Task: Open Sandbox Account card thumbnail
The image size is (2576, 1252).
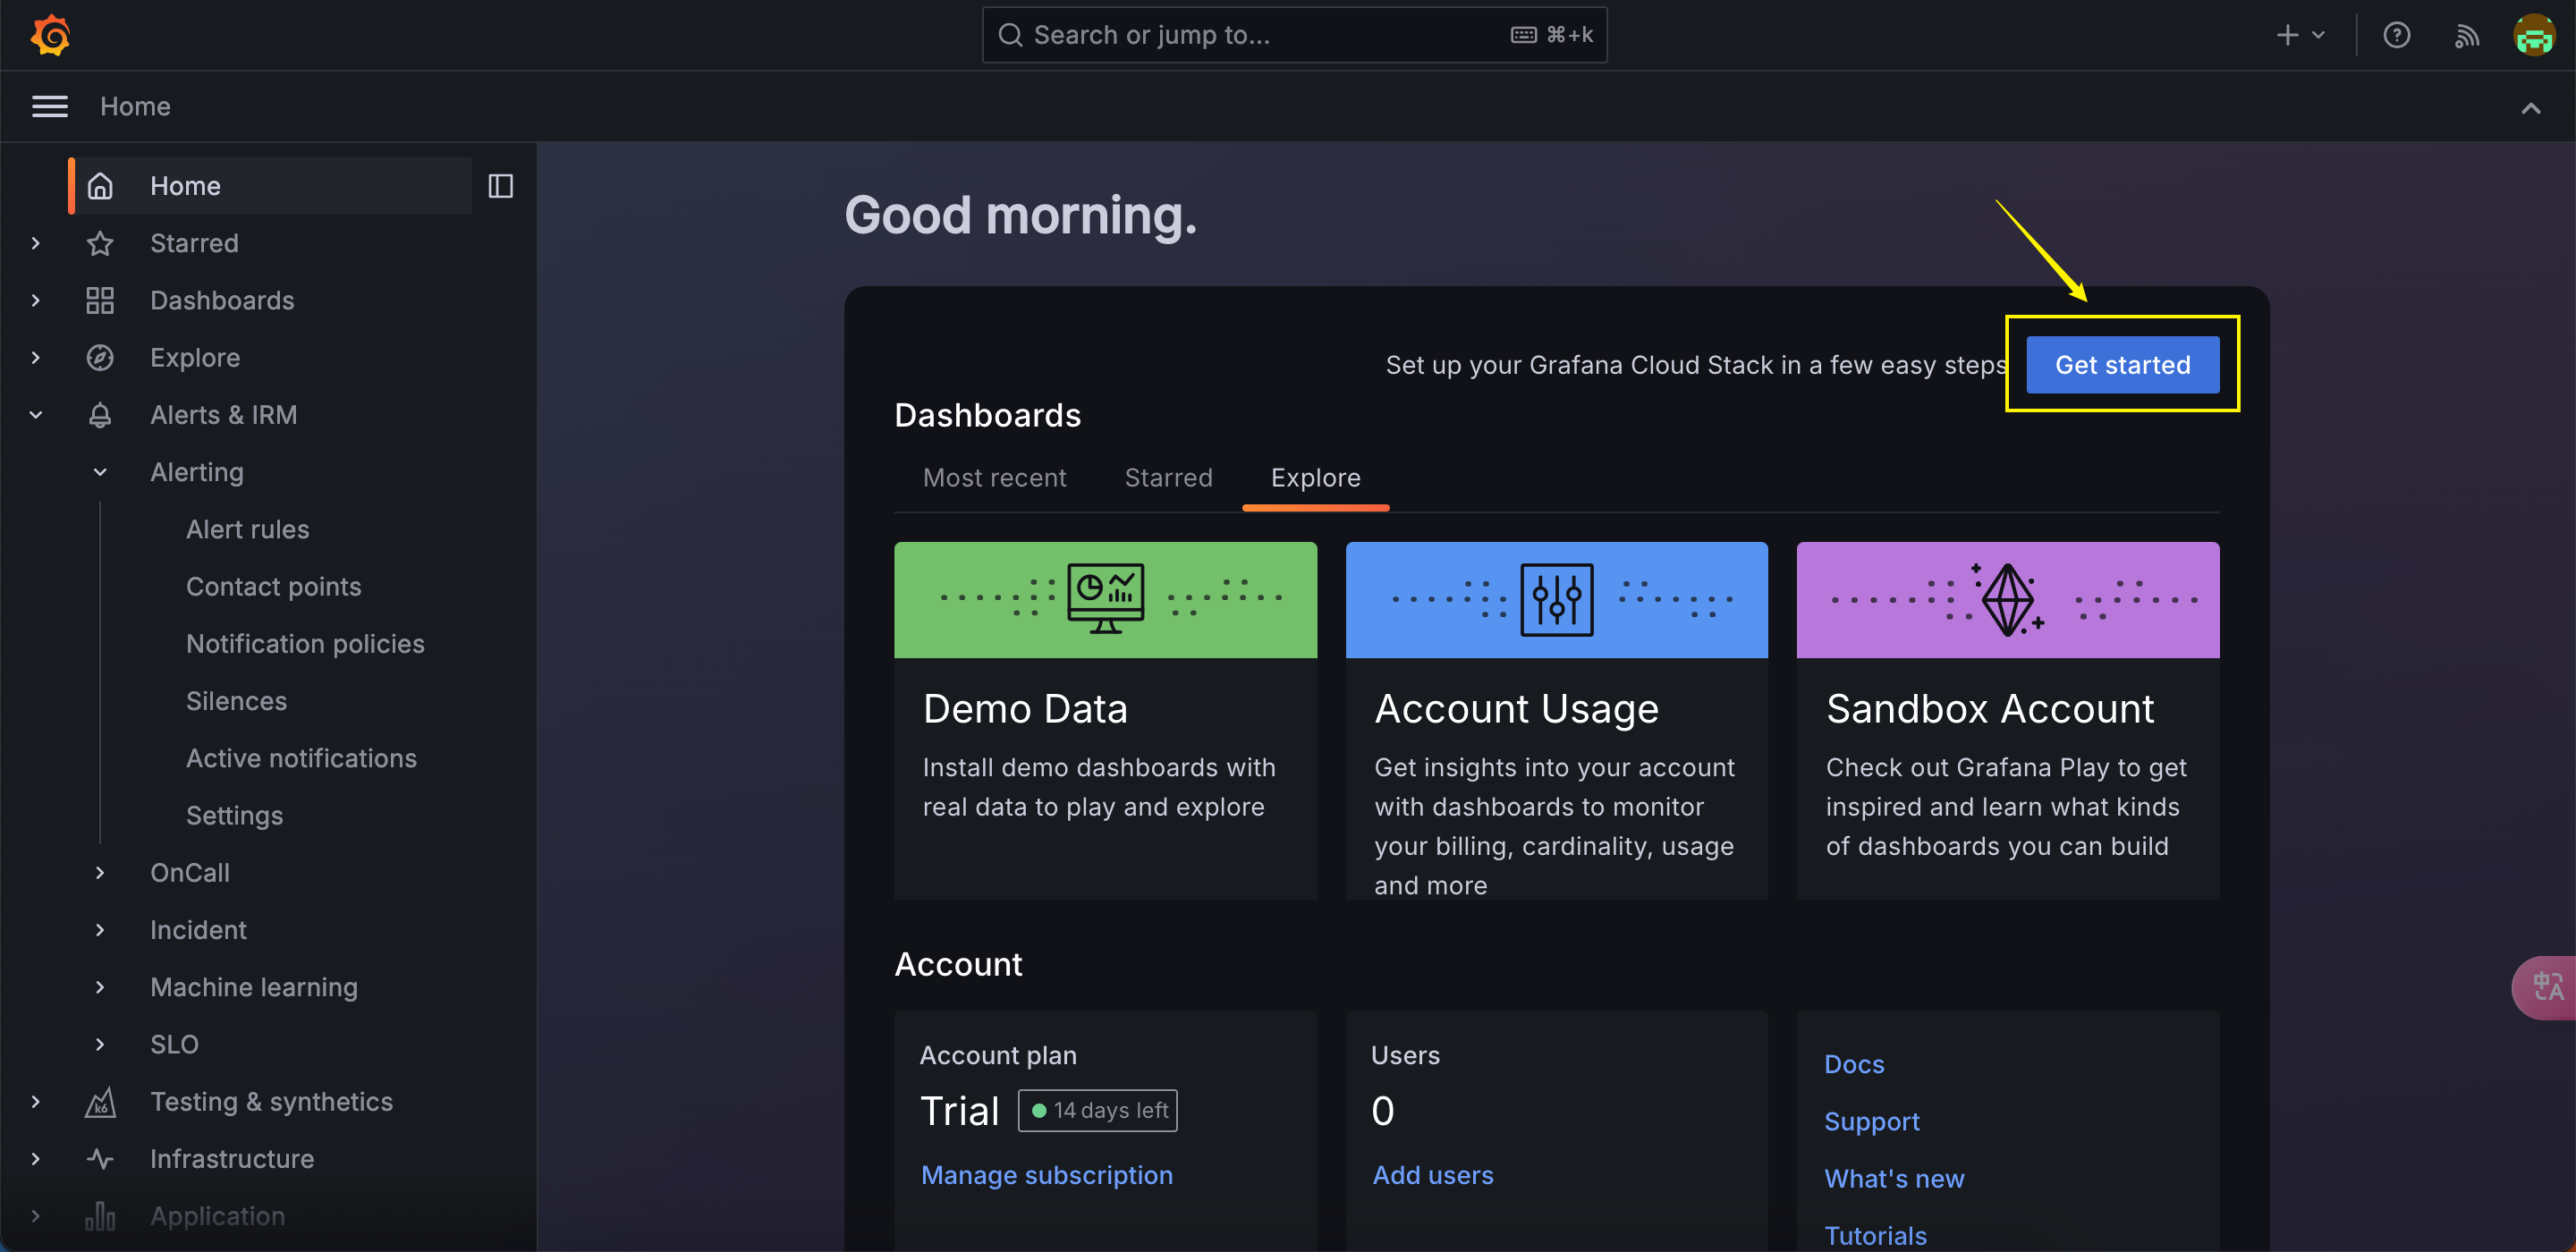Action: tap(2007, 600)
